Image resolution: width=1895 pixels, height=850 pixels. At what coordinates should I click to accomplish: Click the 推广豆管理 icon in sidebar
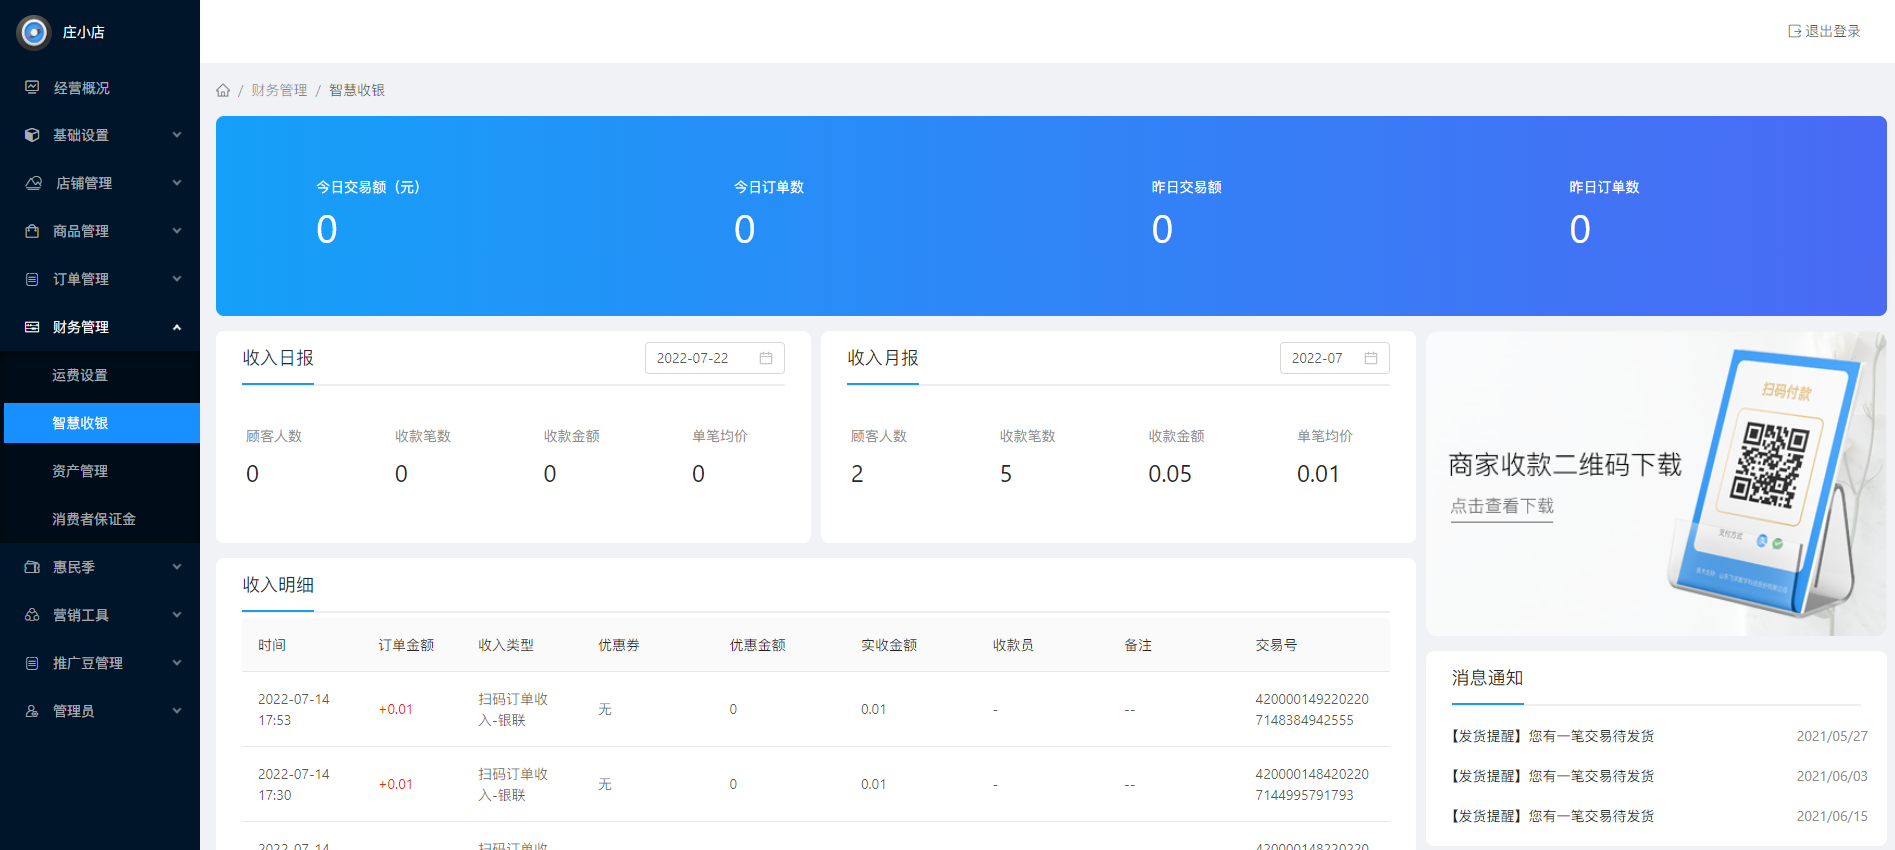(x=32, y=663)
